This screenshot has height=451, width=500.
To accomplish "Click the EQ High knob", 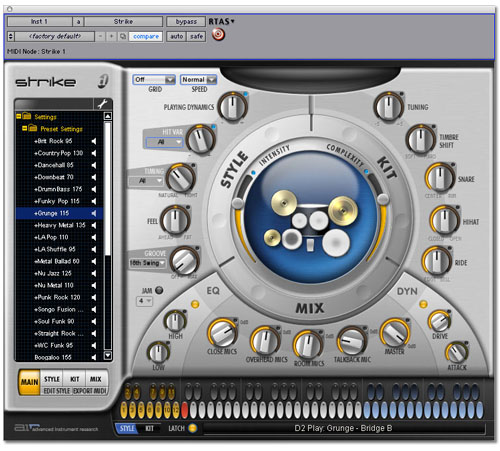I will click(175, 321).
